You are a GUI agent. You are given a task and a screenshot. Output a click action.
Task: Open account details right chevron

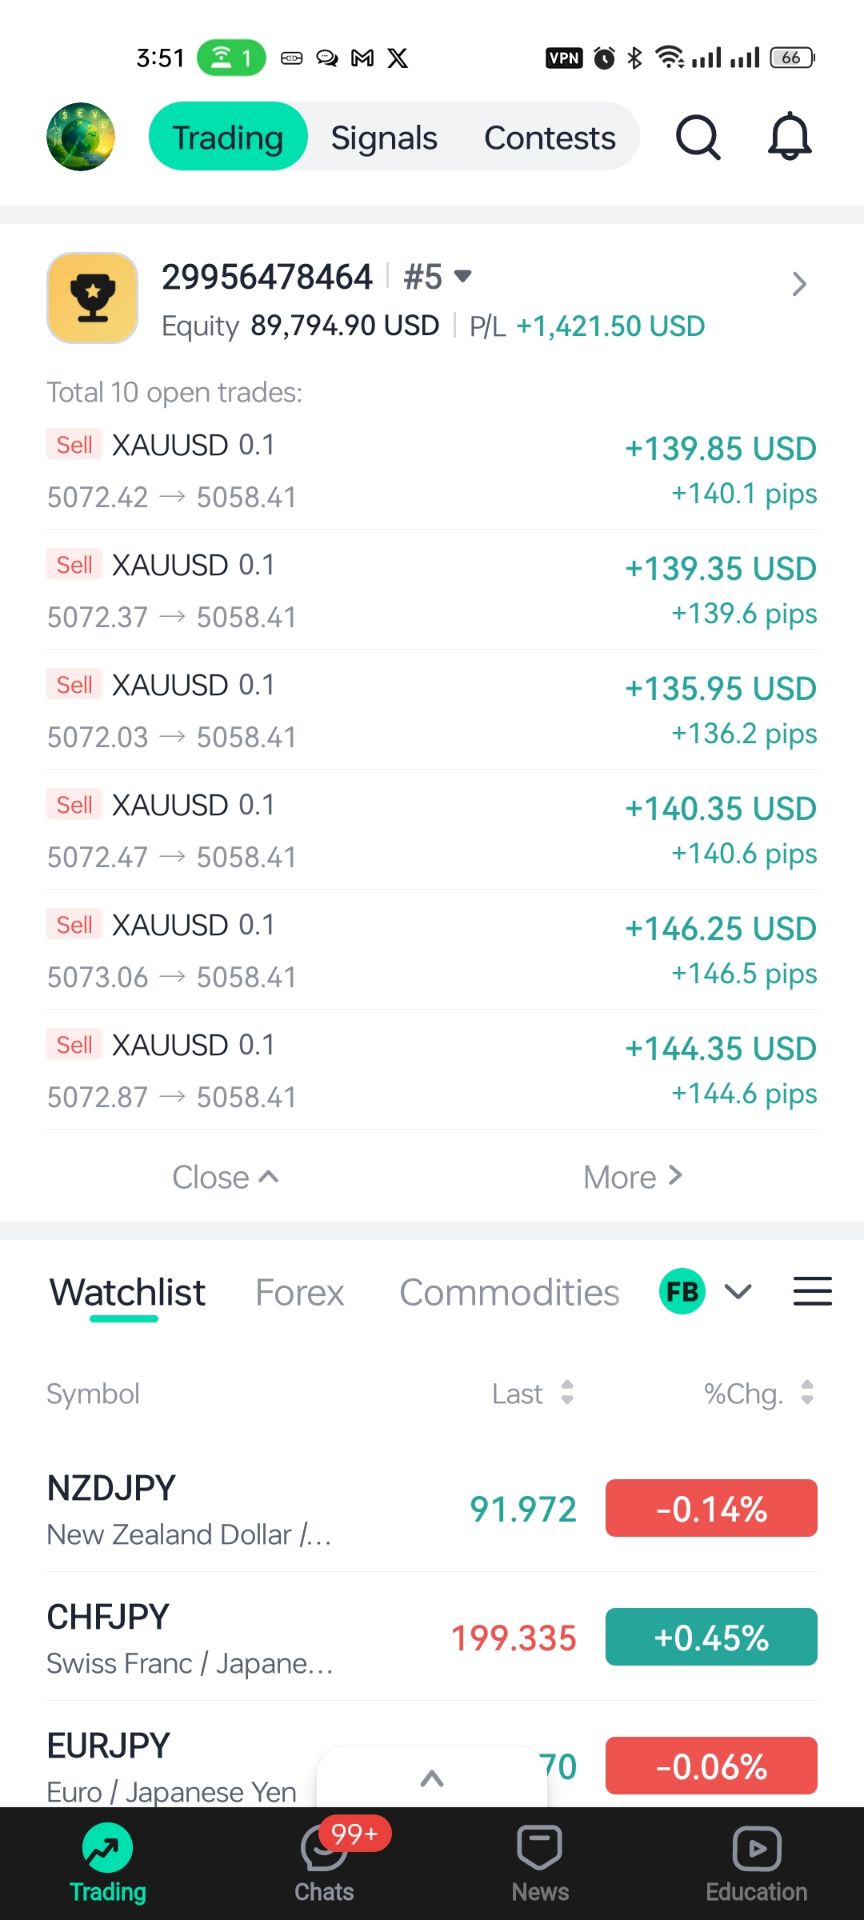pyautogui.click(x=799, y=285)
